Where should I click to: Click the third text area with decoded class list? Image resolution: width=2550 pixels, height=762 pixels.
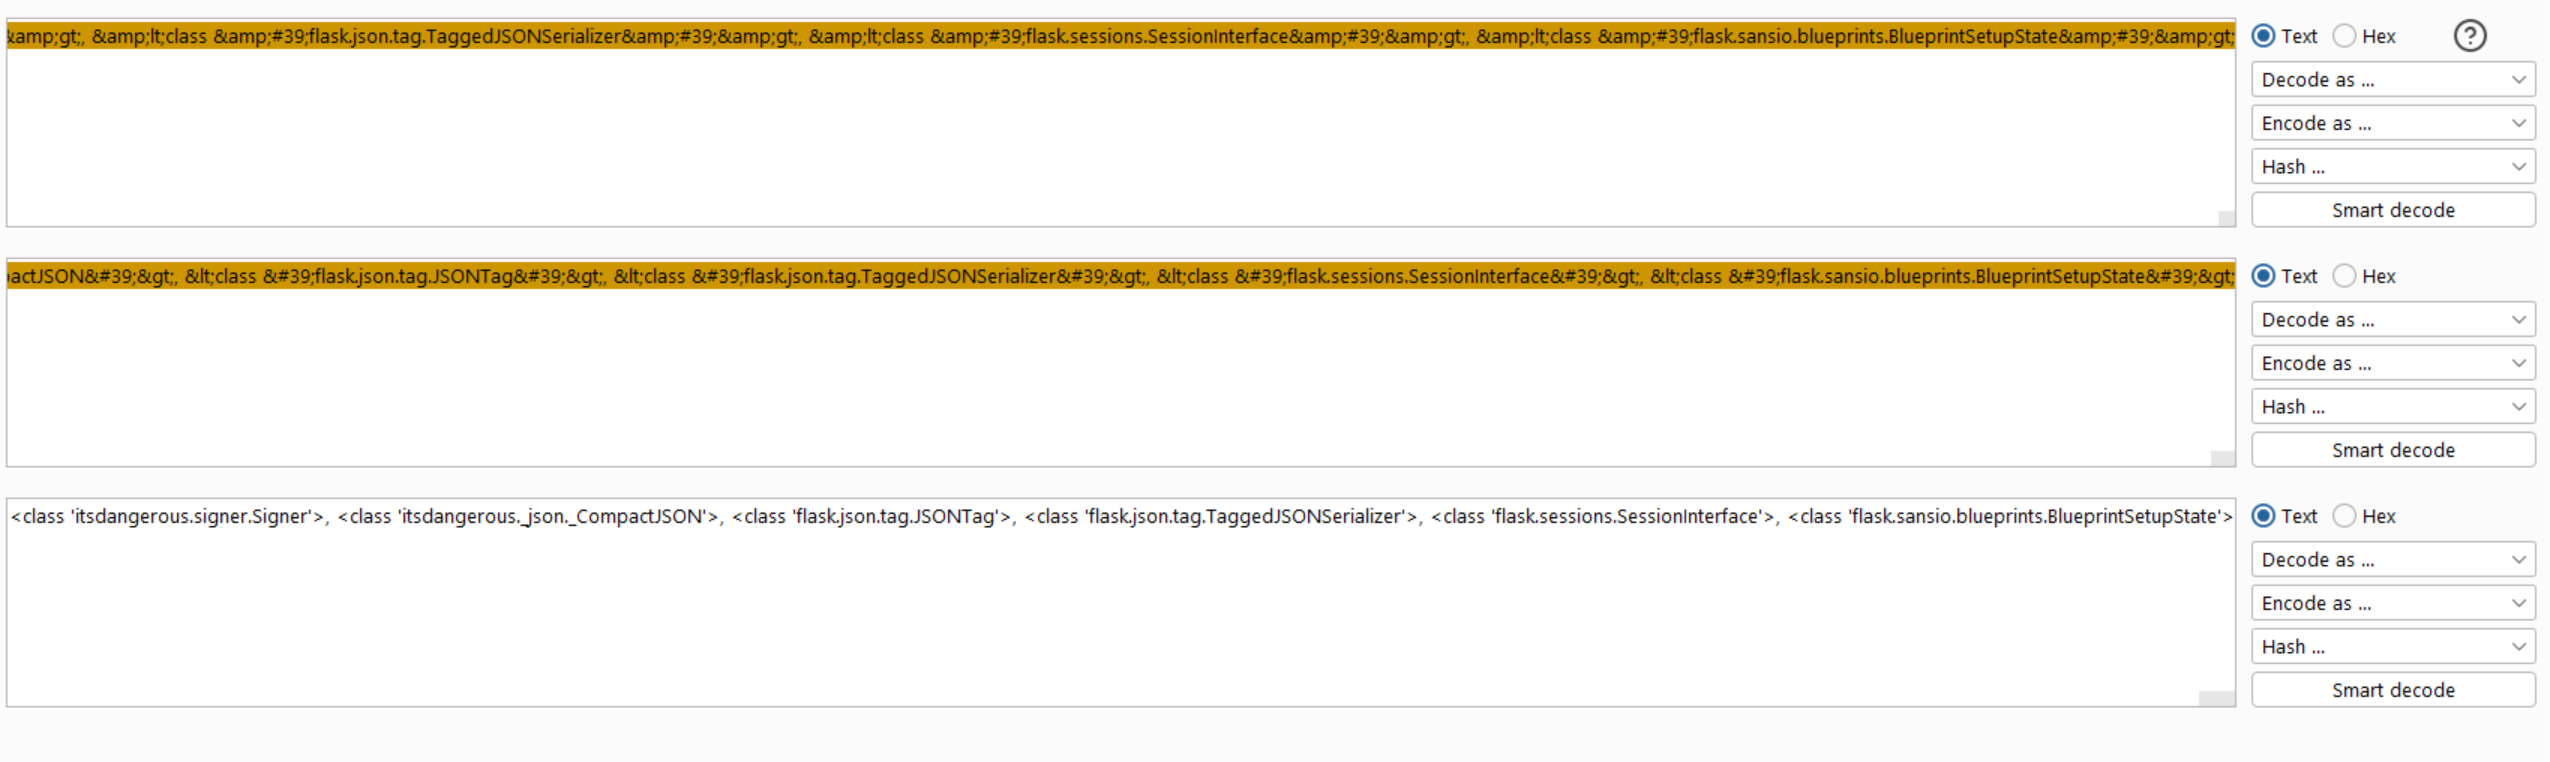point(1120,602)
